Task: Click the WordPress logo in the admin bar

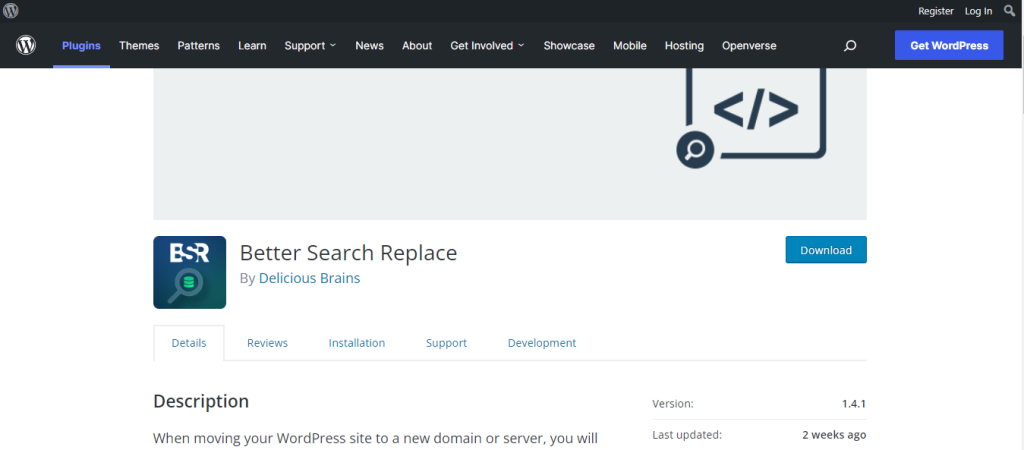Action: [10, 10]
